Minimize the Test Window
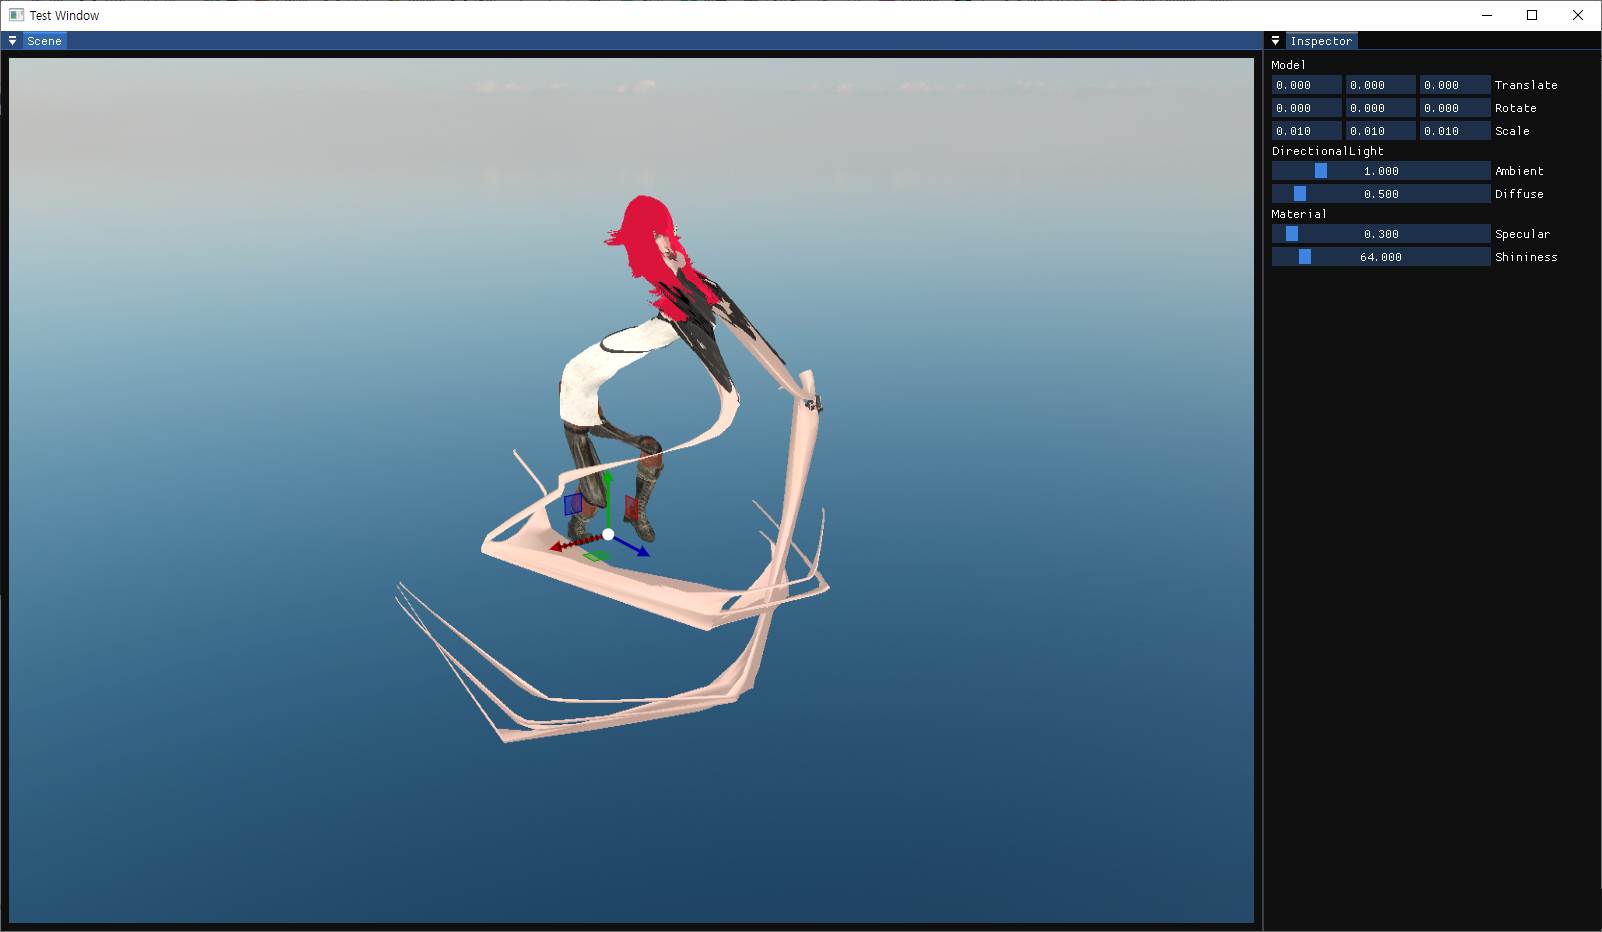Screen dimensions: 1602x932 click(x=1487, y=15)
